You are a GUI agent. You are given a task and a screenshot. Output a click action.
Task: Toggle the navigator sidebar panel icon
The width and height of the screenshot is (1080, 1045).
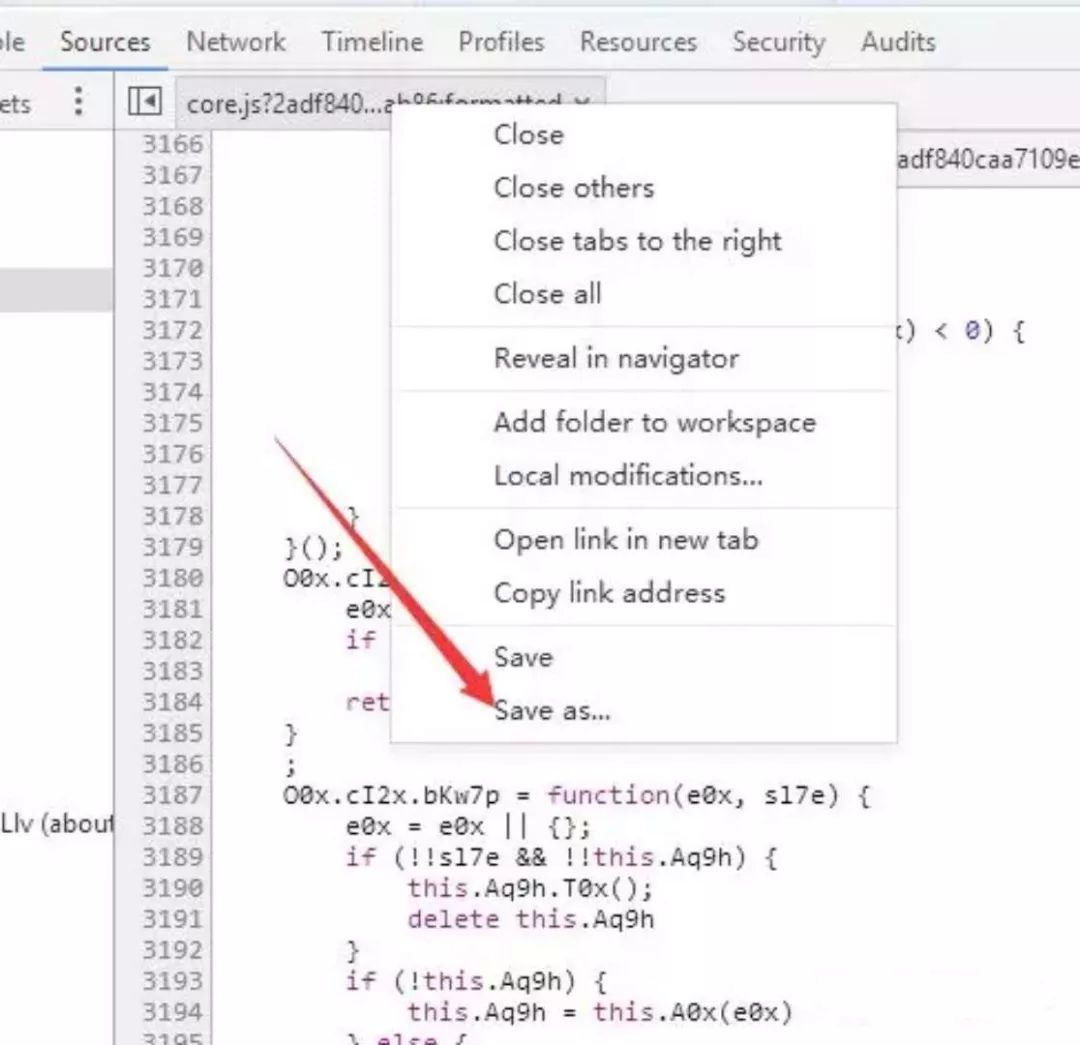(145, 102)
